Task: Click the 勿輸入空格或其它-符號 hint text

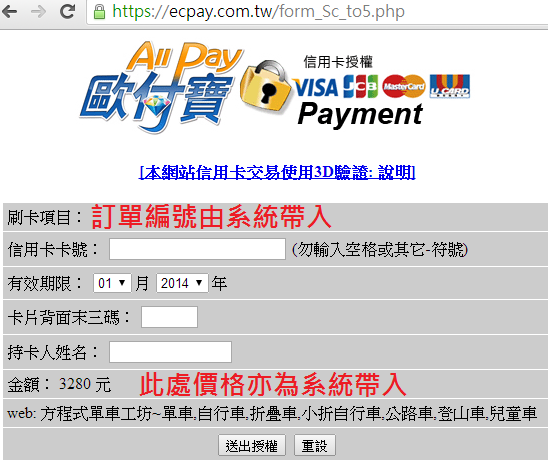Action: point(380,250)
